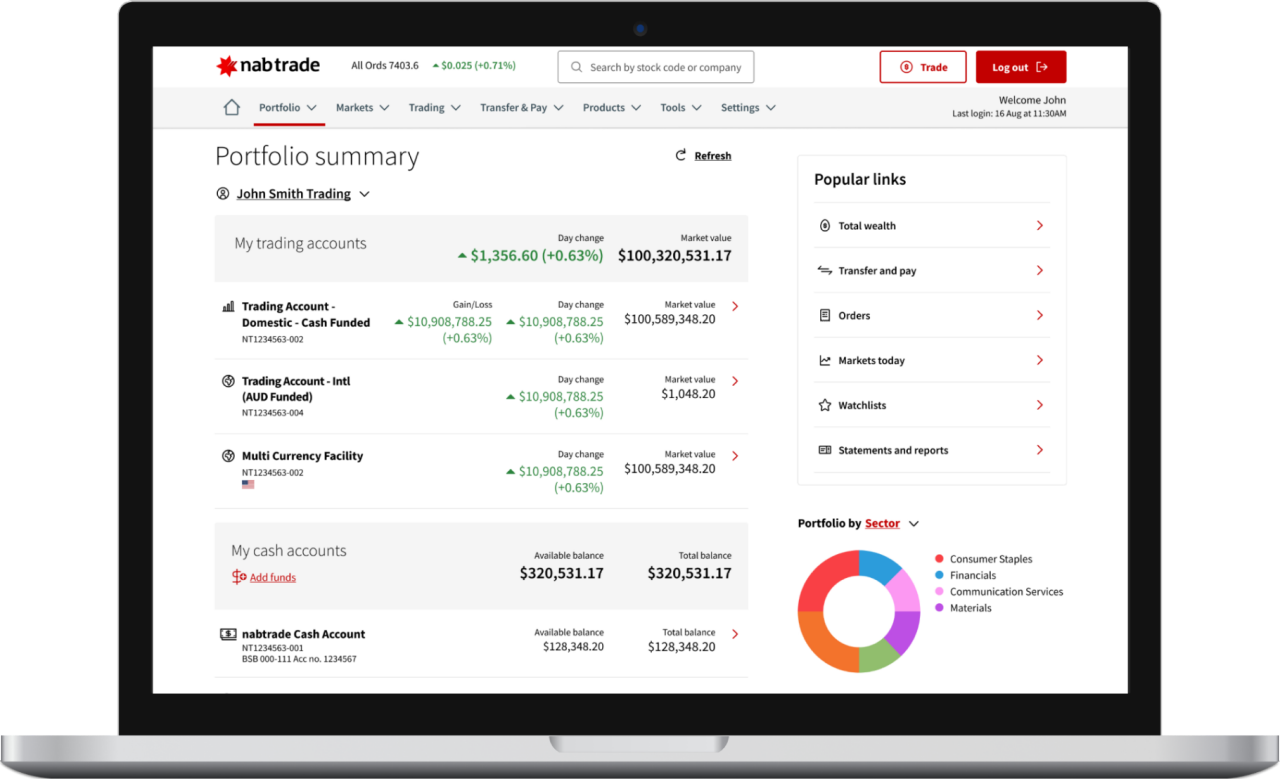
Task: Open the Transfer and pay link
Action: coord(877,271)
